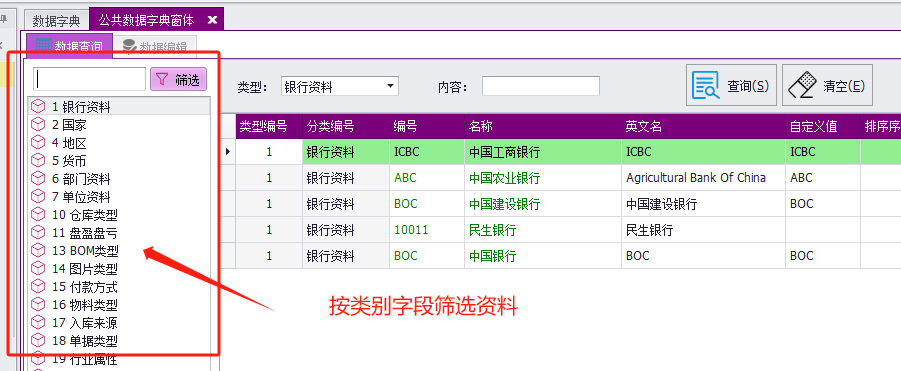901x371 pixels.
Task: Click the 10011 code cell
Action: click(427, 230)
